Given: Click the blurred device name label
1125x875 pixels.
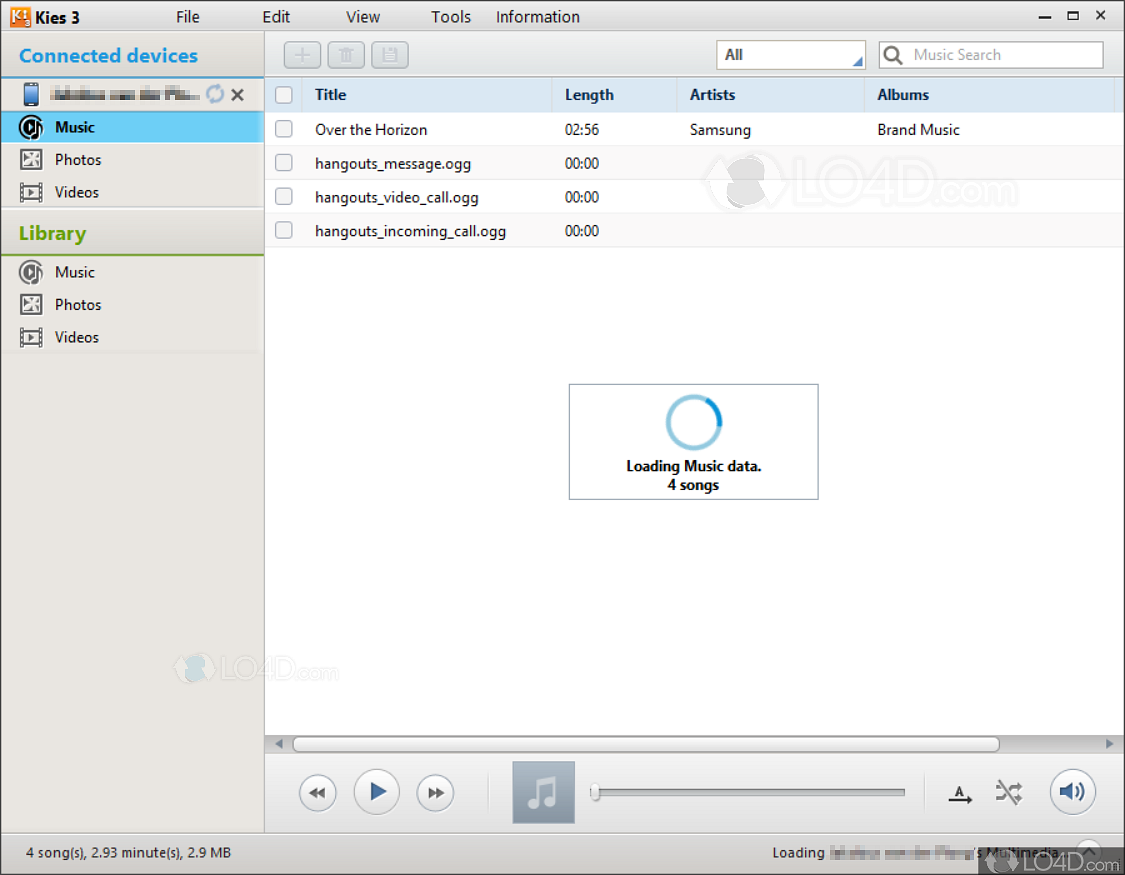Looking at the screenshot, I should tap(125, 94).
